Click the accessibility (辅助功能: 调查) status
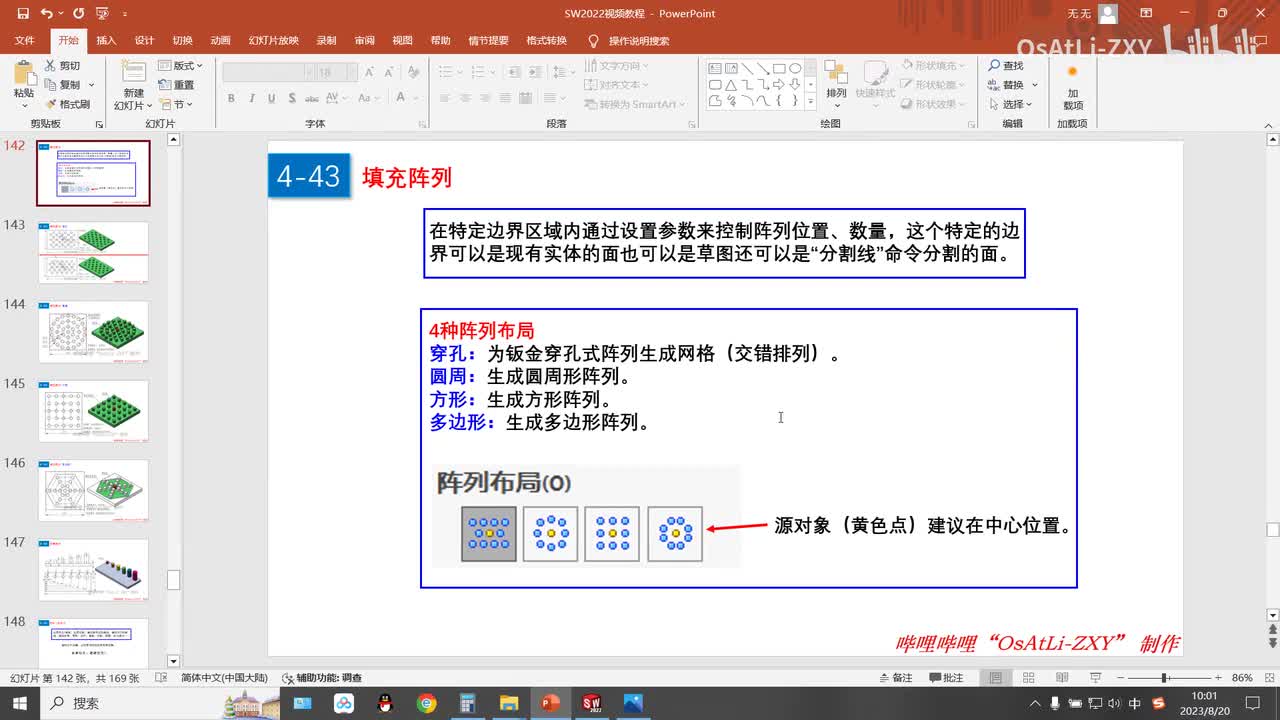 click(322, 678)
